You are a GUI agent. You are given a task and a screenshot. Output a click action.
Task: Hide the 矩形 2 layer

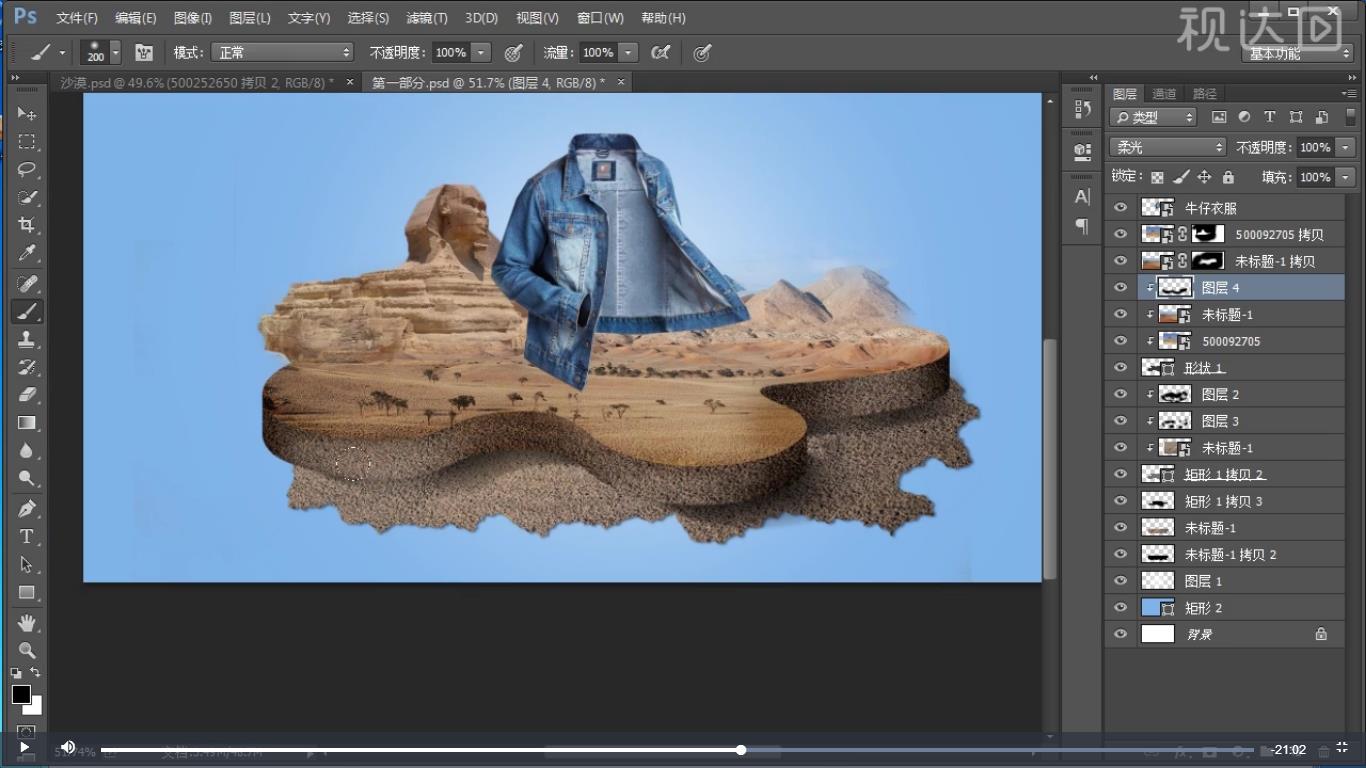1120,608
